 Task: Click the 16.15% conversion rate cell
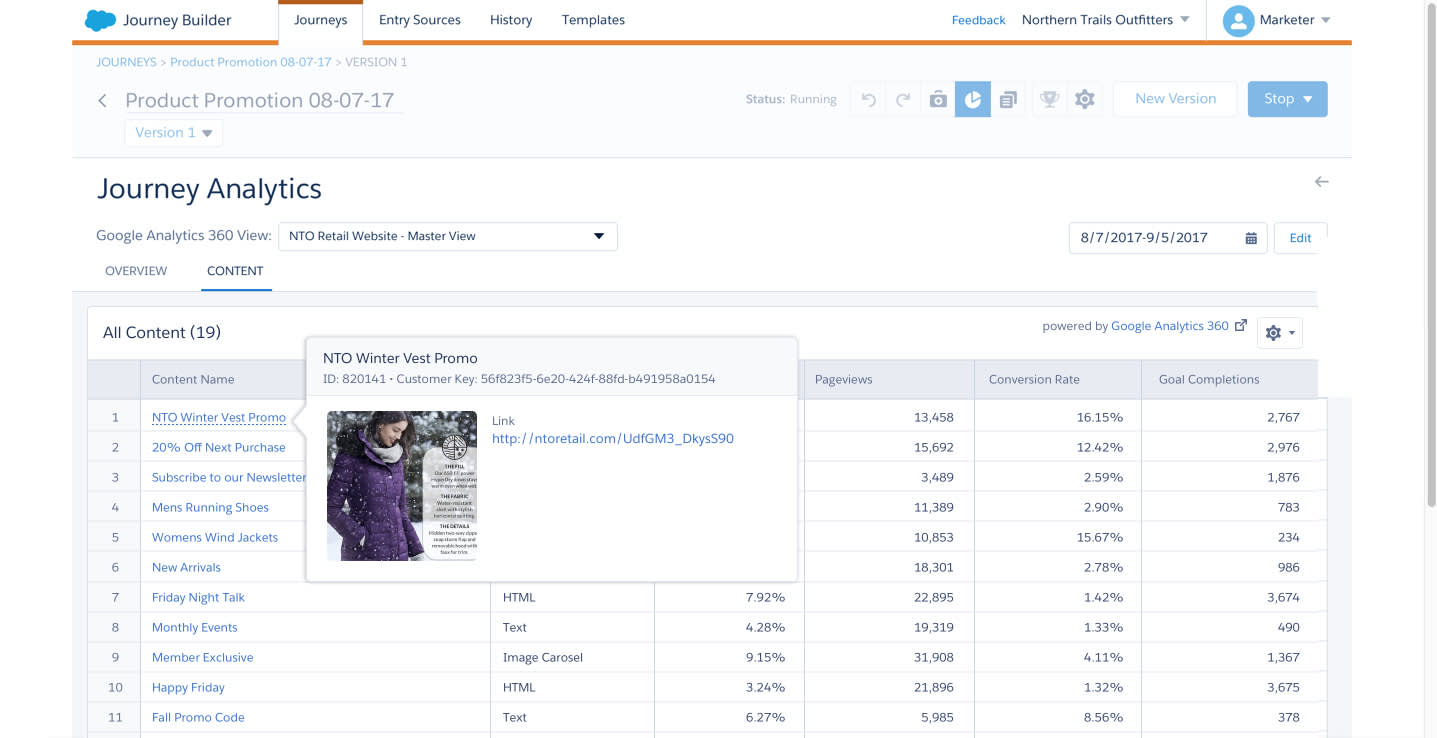(1058, 417)
